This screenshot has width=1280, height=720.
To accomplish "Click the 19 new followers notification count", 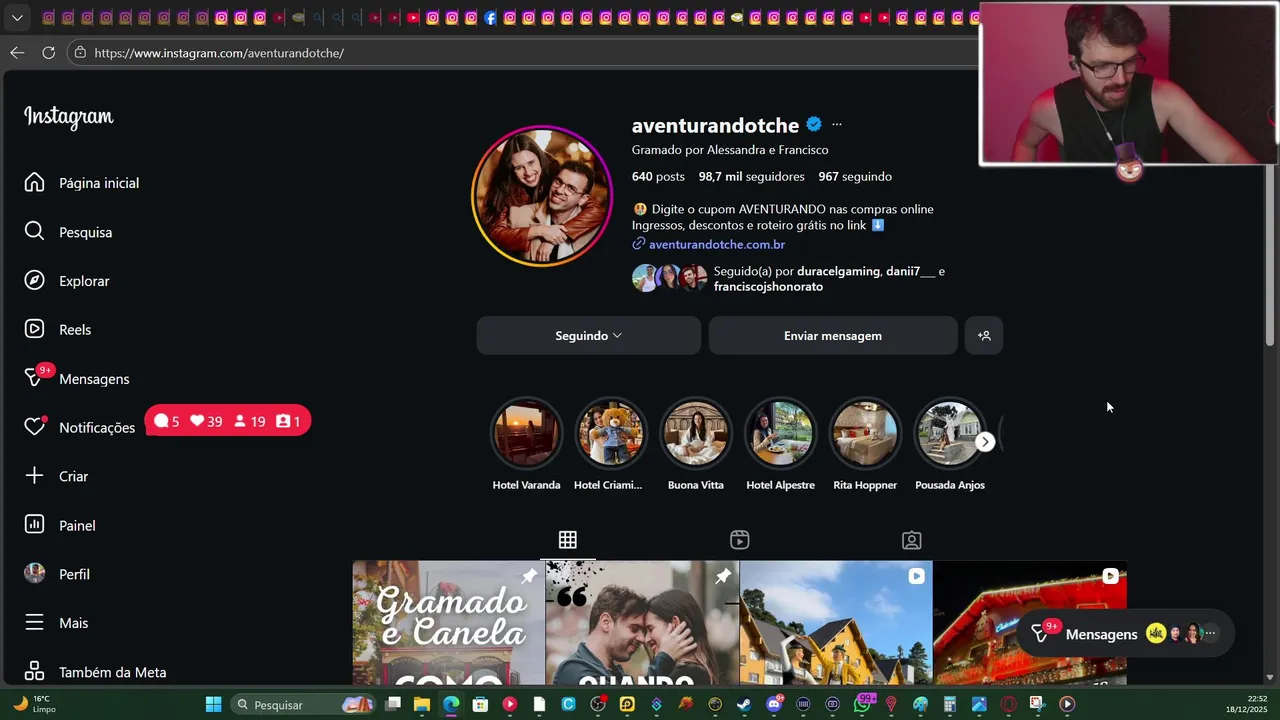I will (250, 421).
